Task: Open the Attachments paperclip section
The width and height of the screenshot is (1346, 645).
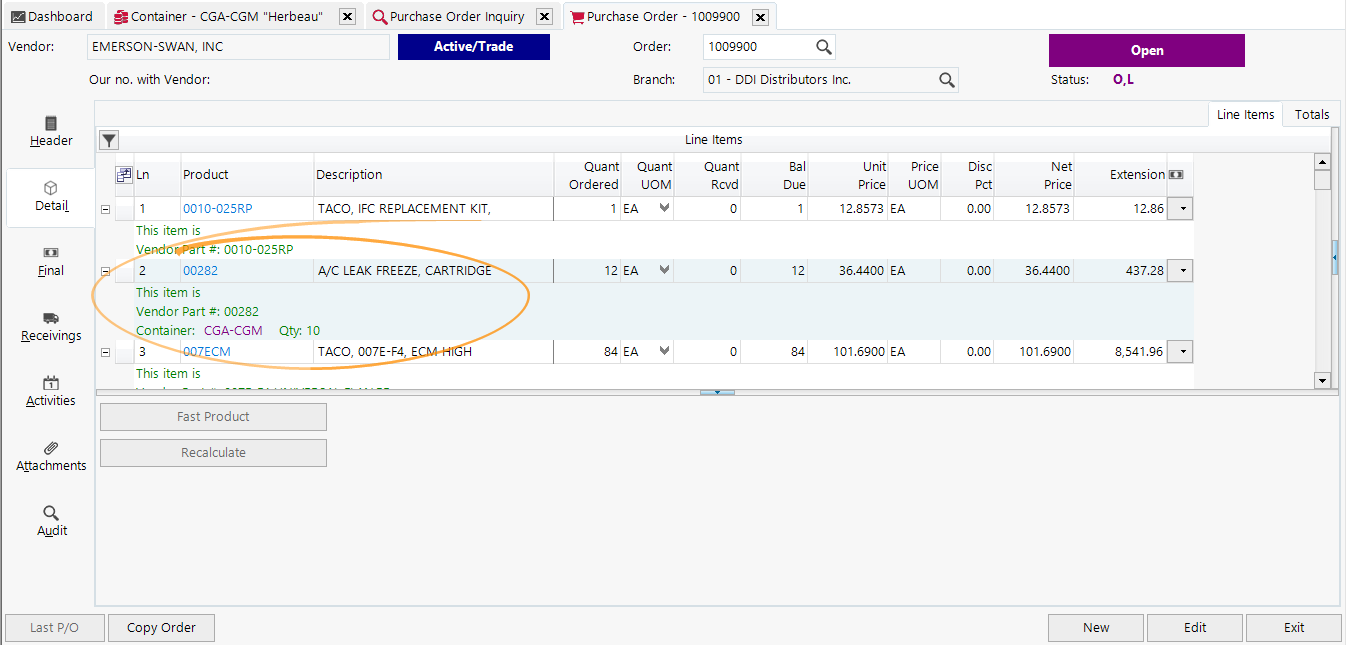Action: click(x=51, y=456)
